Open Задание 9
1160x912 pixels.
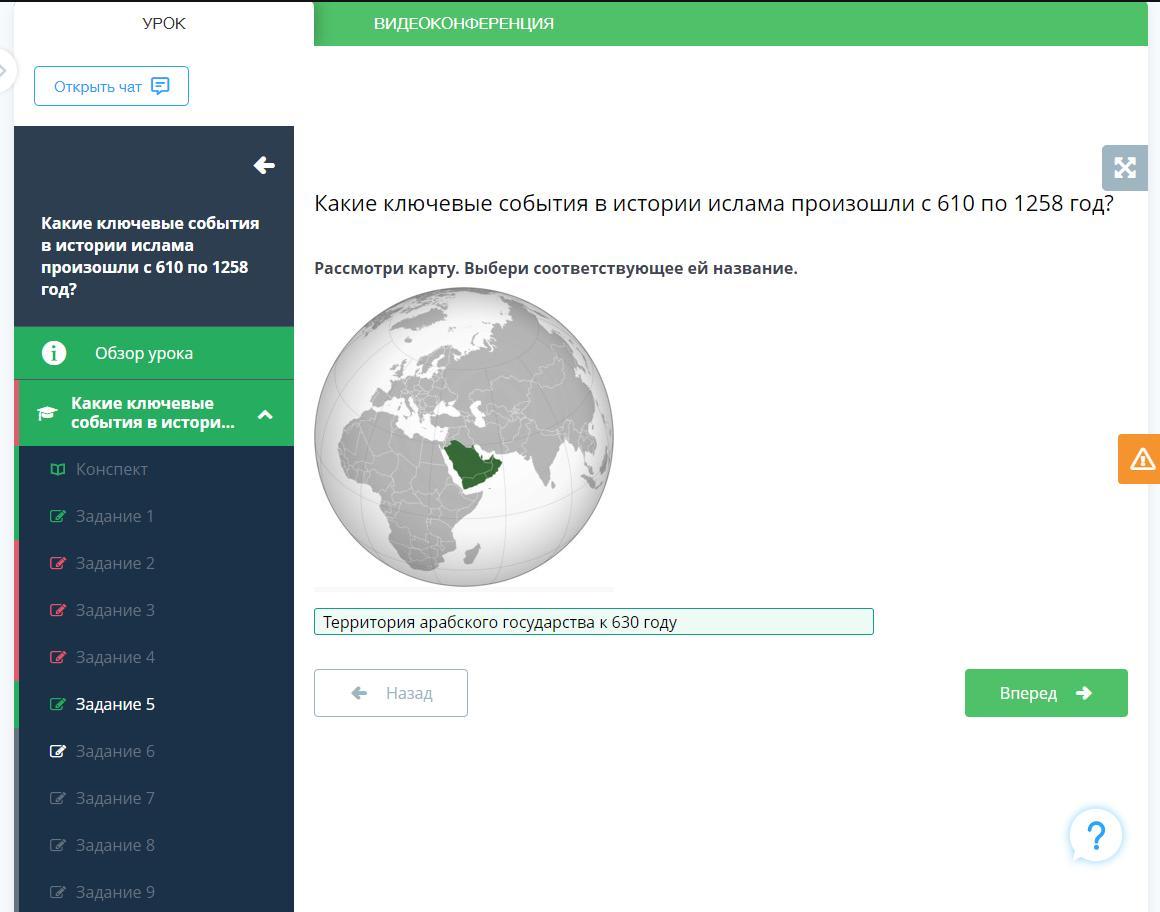[115, 893]
